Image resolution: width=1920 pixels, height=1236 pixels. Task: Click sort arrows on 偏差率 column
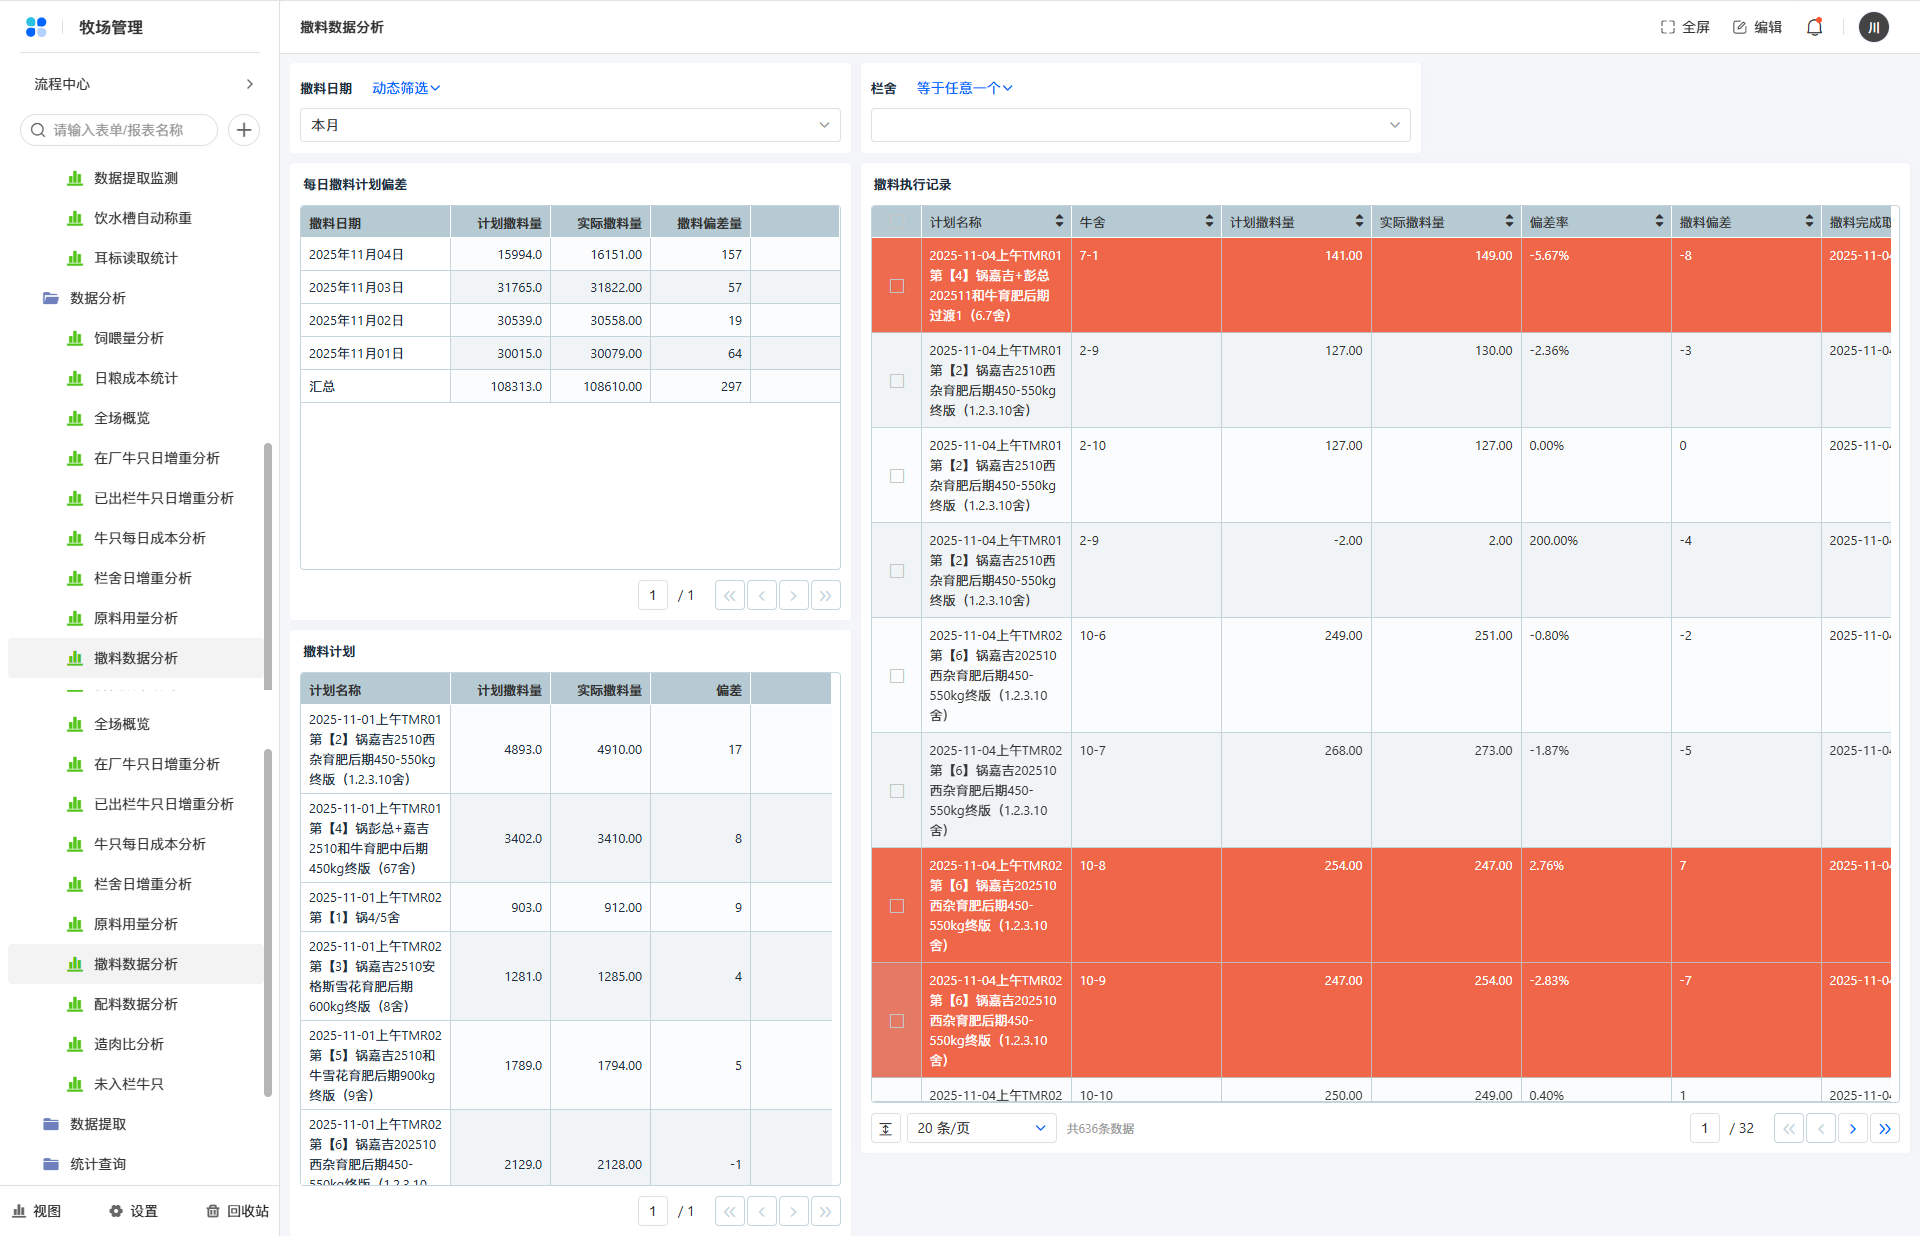point(1659,221)
